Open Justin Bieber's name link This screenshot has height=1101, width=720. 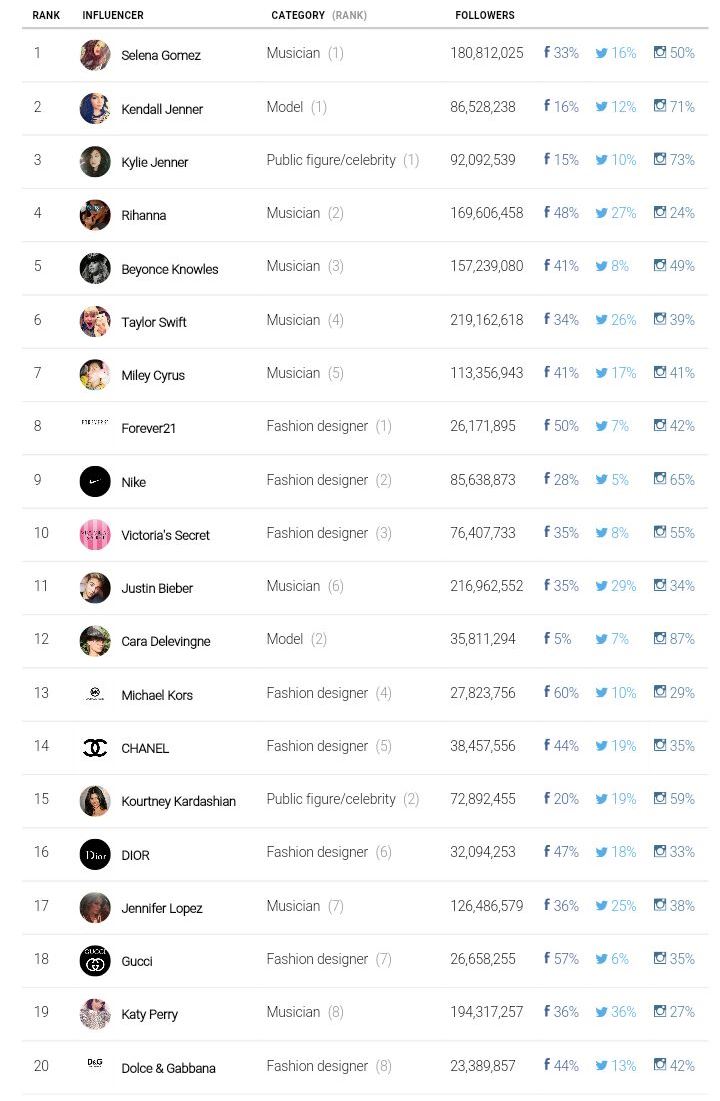click(157, 588)
